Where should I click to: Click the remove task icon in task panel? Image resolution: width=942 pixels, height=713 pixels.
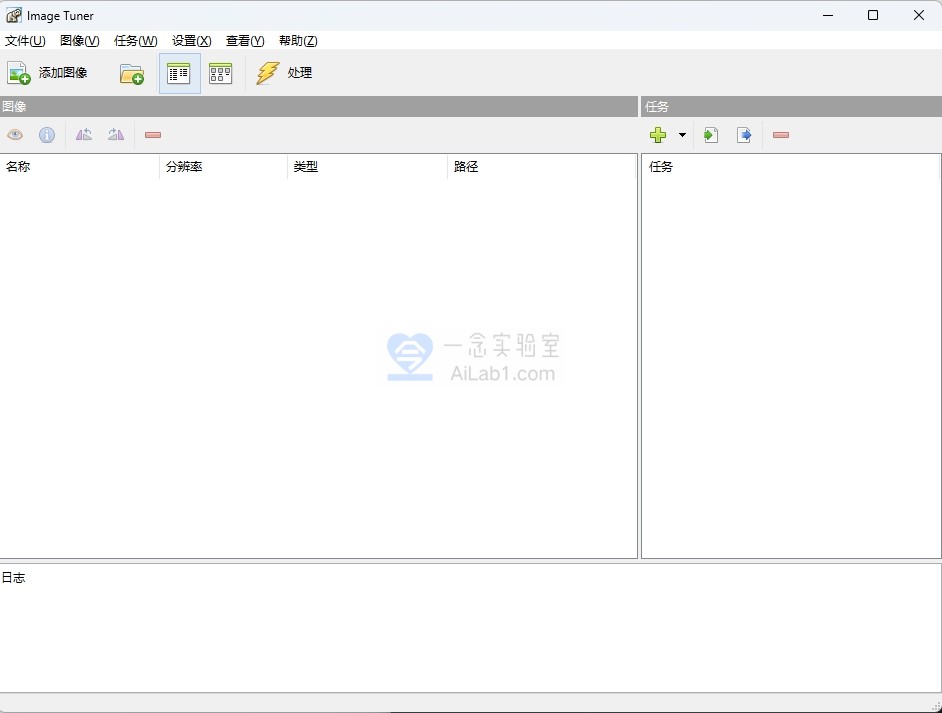(781, 134)
